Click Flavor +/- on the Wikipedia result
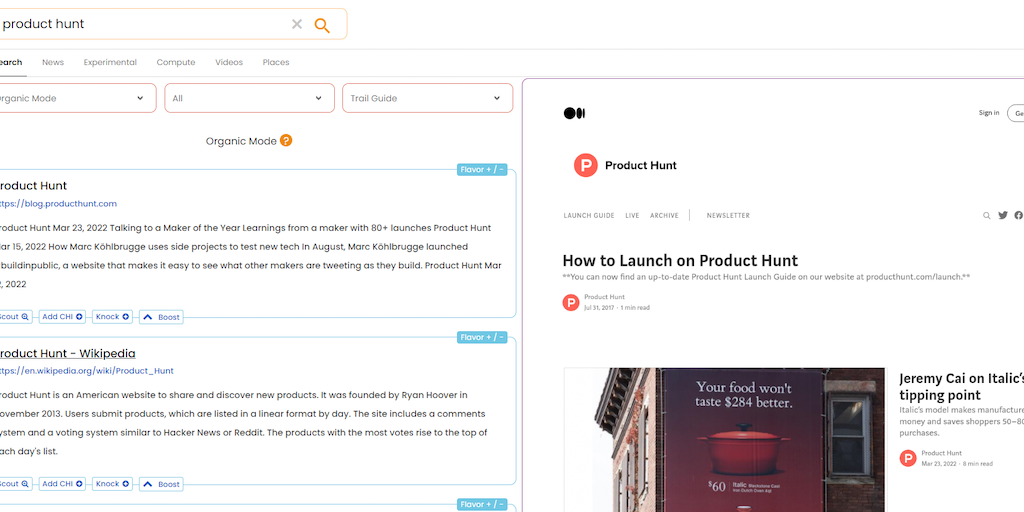The image size is (1024, 512). point(482,338)
